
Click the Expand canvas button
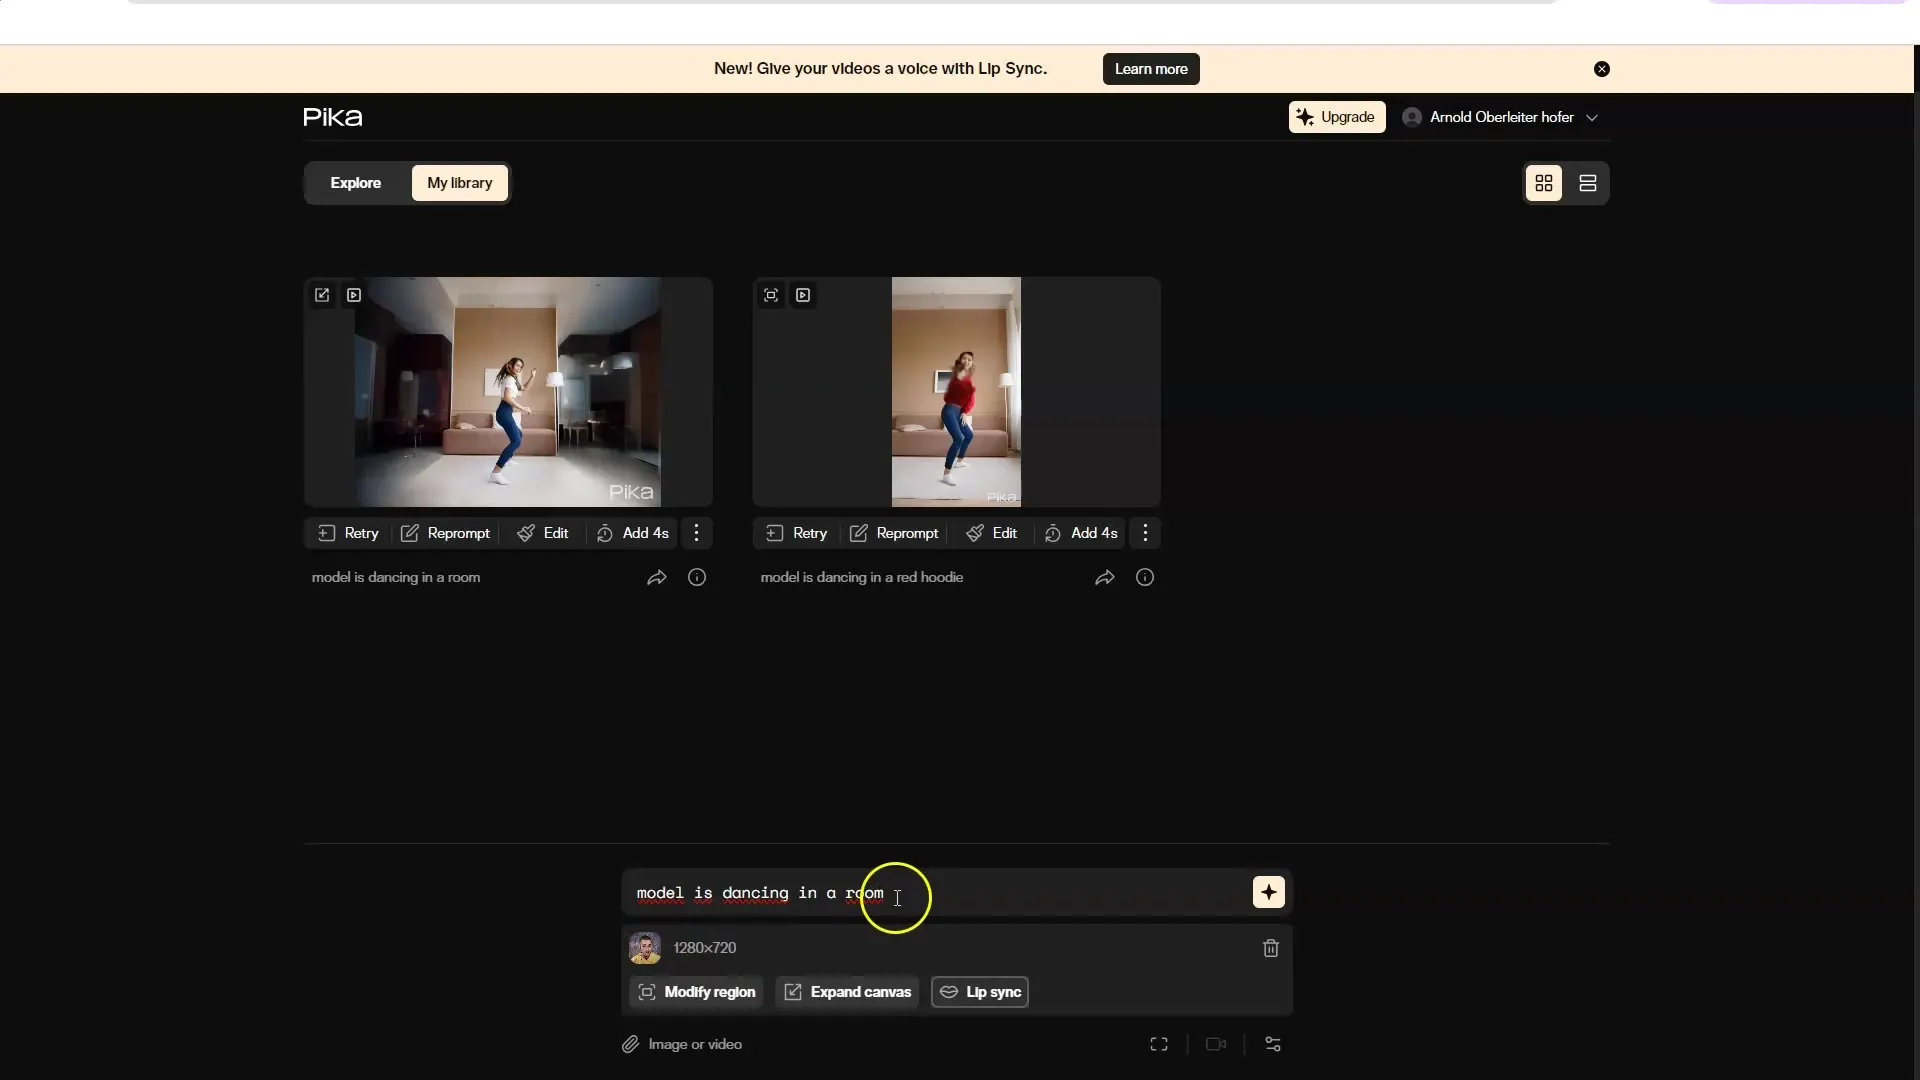pyautogui.click(x=847, y=992)
